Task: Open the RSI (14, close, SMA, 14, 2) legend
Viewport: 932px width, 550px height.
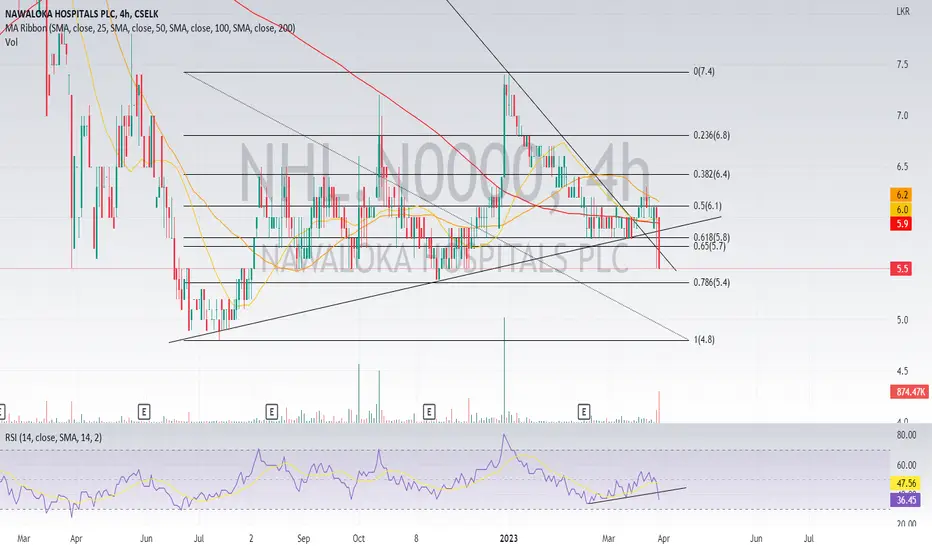Action: (x=53, y=438)
